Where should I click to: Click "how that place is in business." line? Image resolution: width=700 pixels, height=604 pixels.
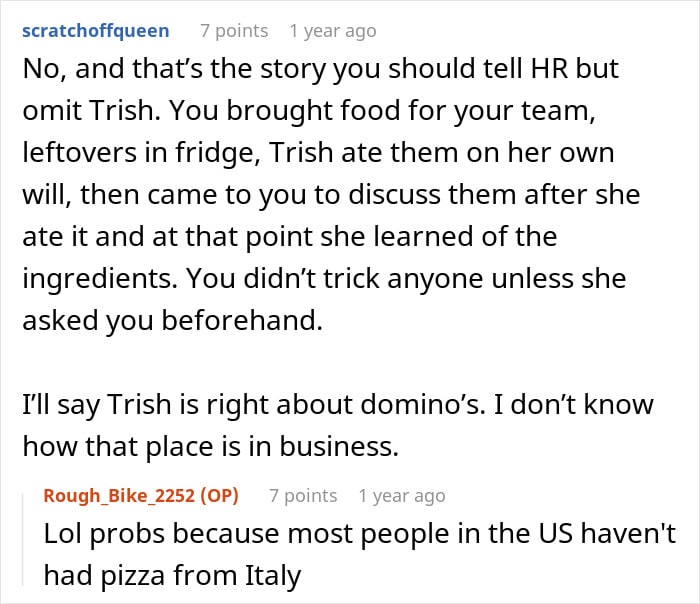[x=210, y=446]
